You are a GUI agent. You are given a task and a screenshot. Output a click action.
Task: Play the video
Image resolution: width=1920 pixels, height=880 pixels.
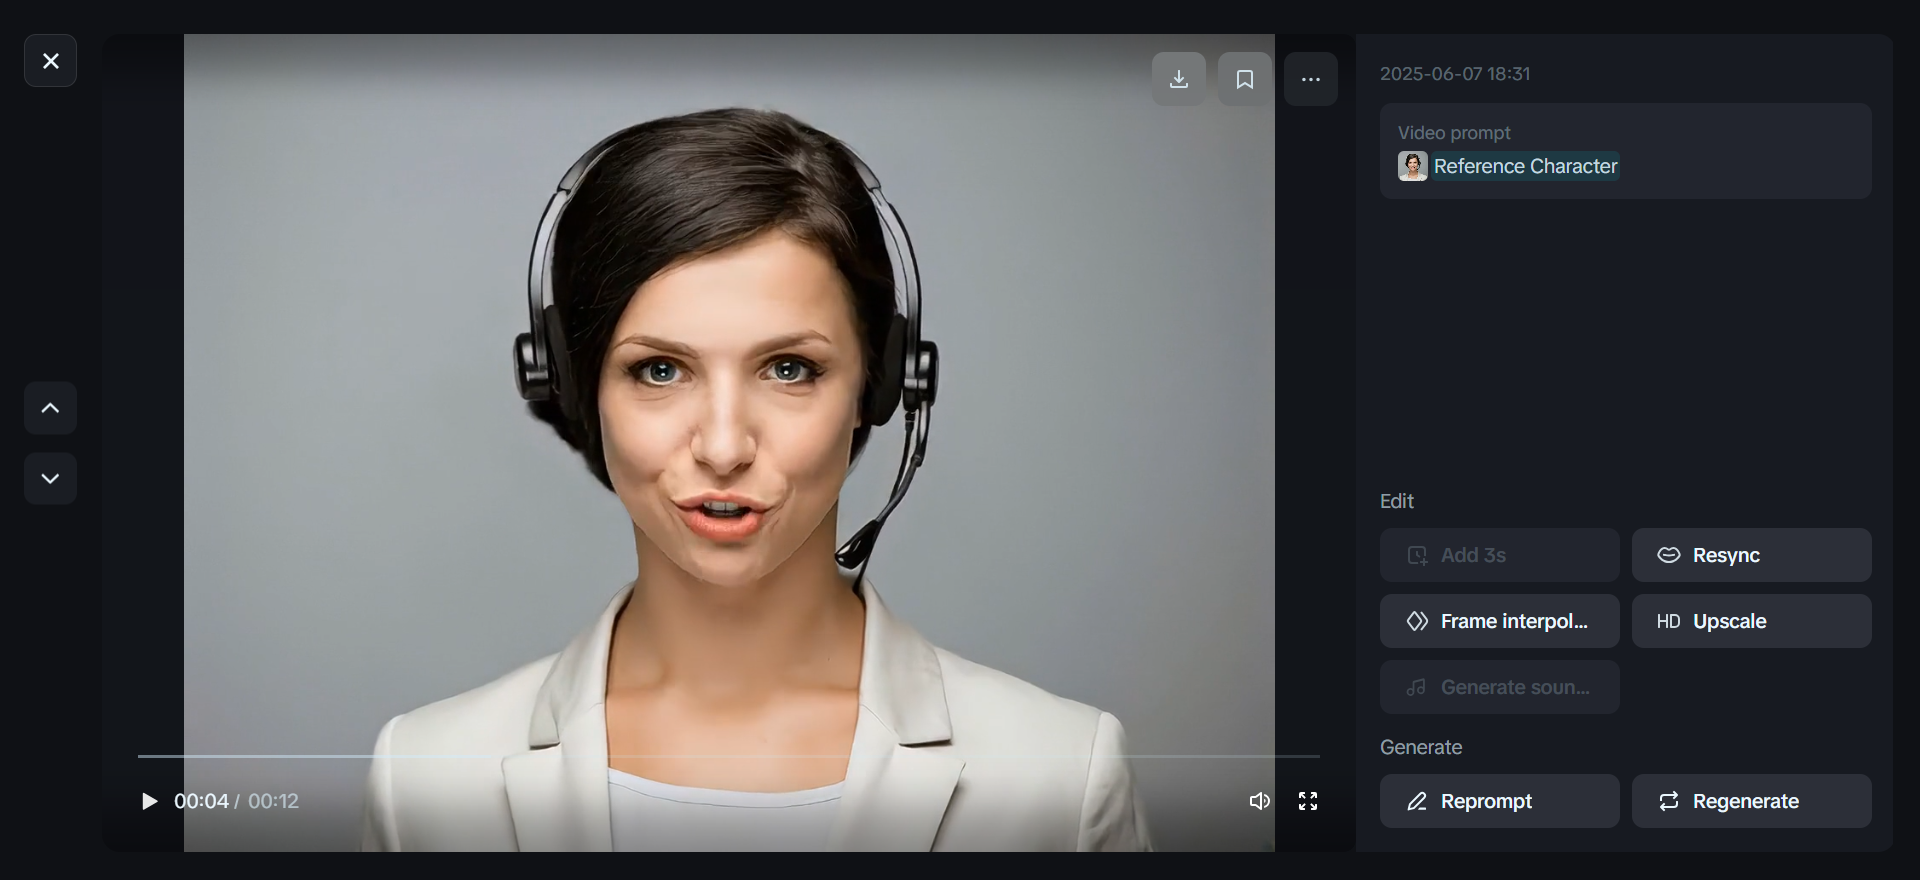(x=149, y=801)
